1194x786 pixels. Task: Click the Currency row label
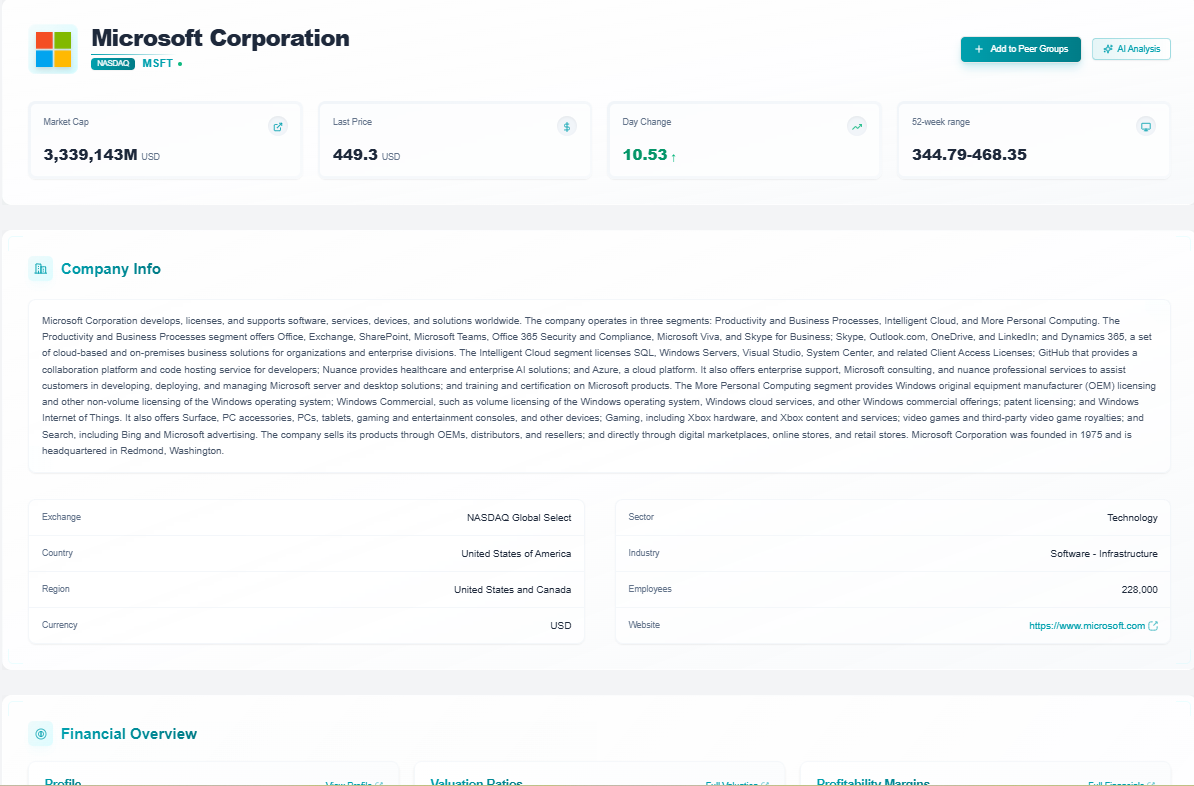pos(59,625)
